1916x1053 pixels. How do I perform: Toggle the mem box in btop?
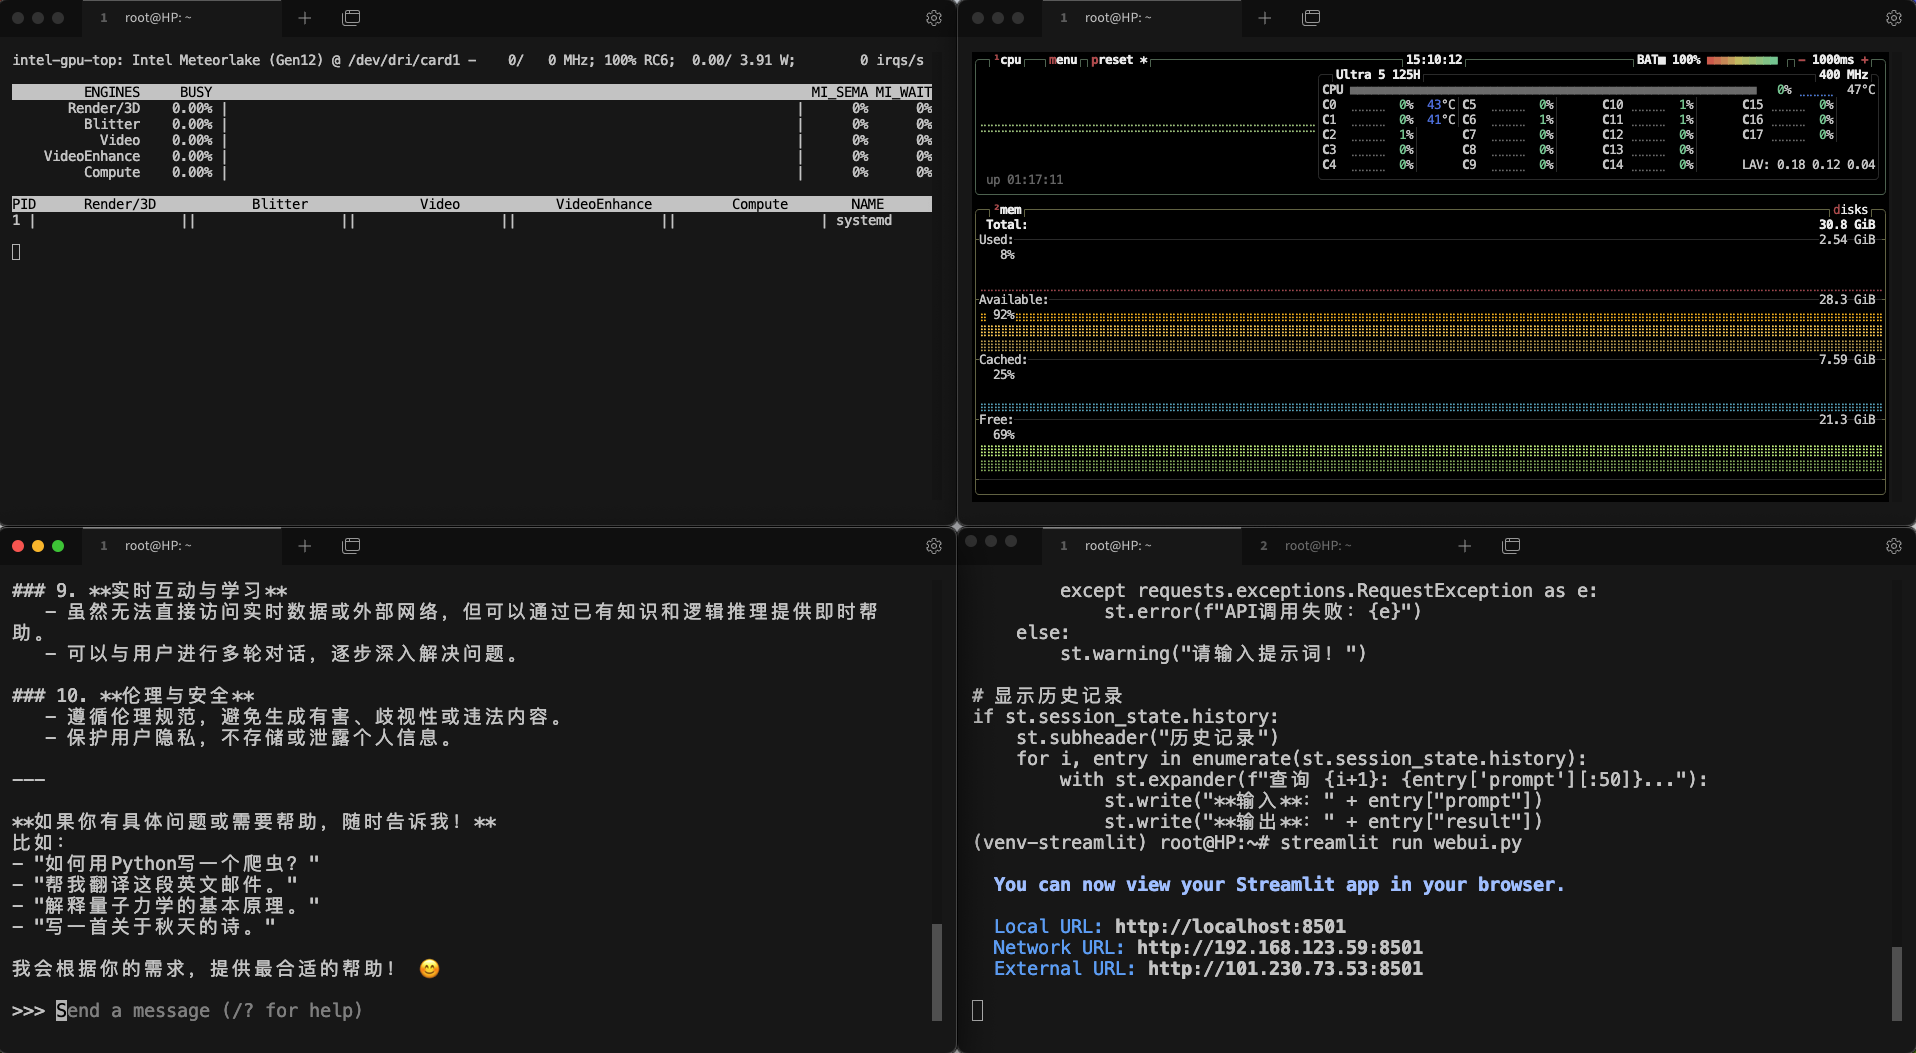click(x=1010, y=210)
